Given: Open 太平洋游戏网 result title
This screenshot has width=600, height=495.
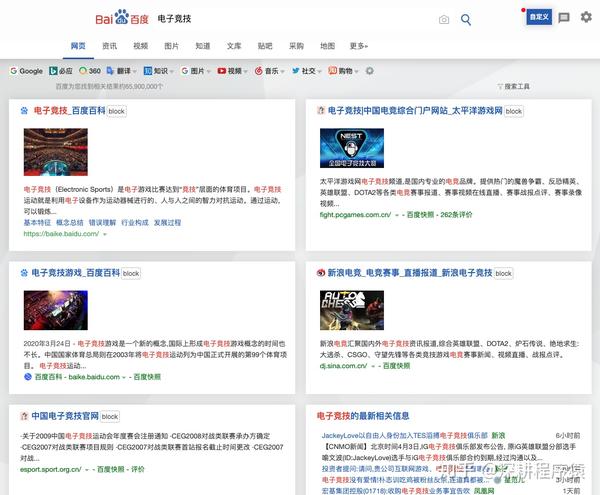Looking at the screenshot, I should click(x=415, y=111).
